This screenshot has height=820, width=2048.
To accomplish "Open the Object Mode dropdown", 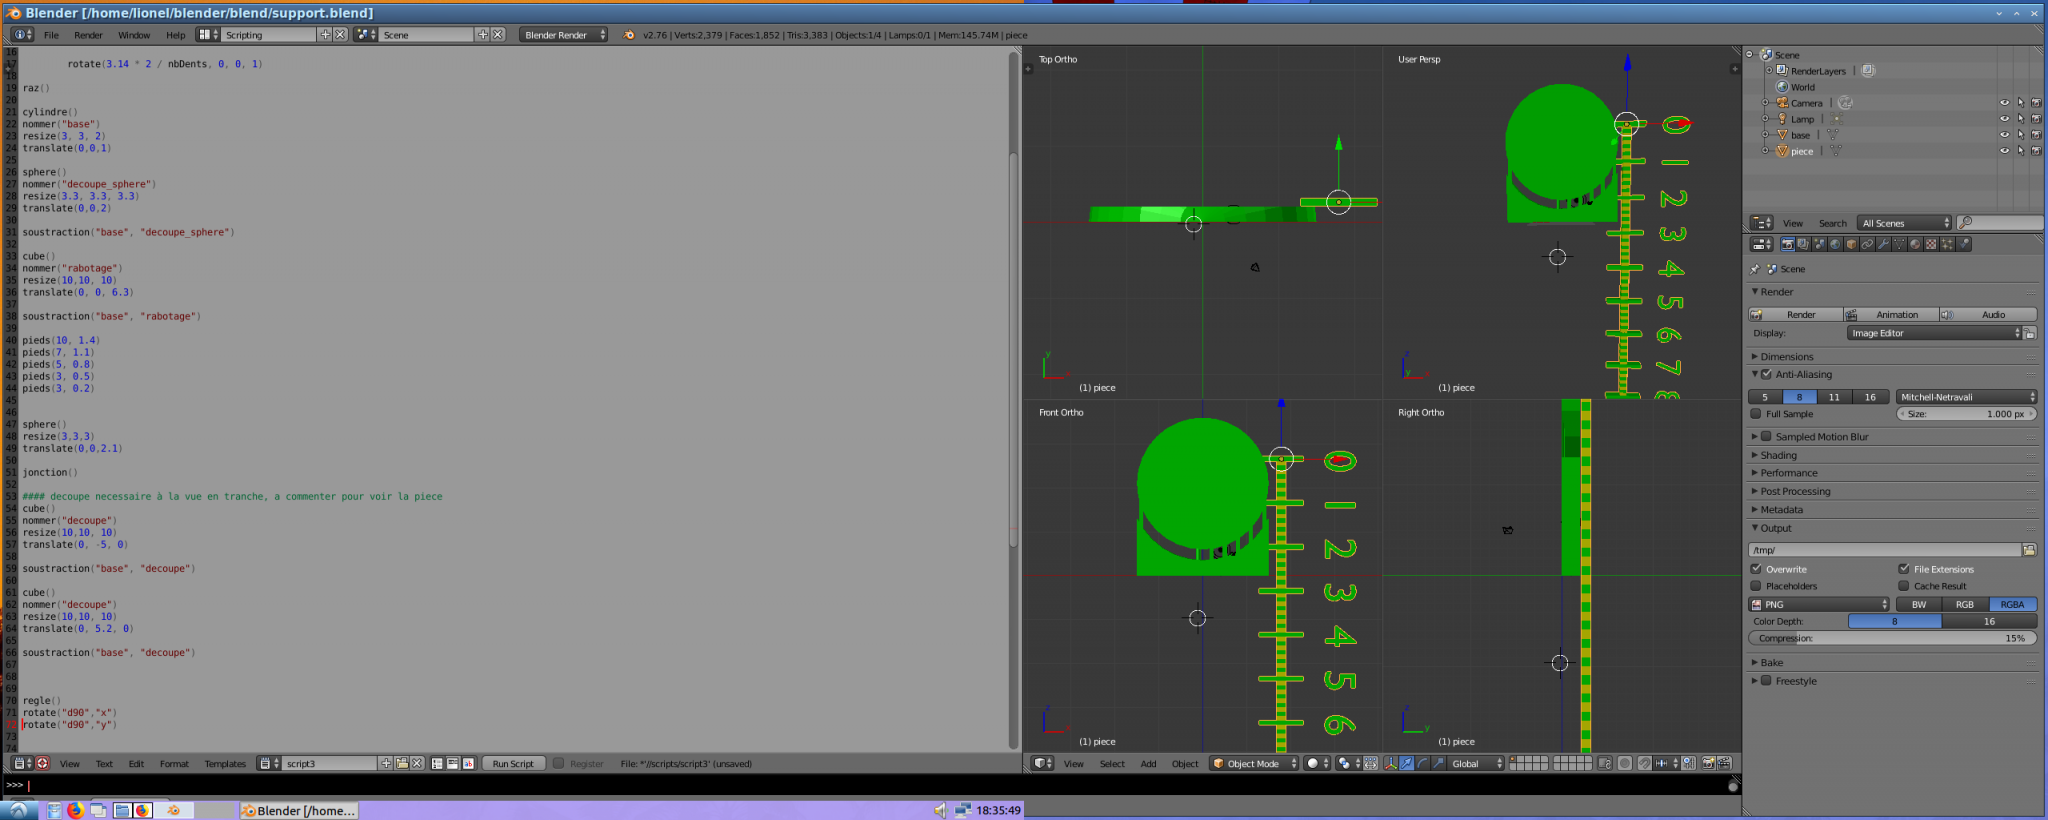I will point(1254,763).
